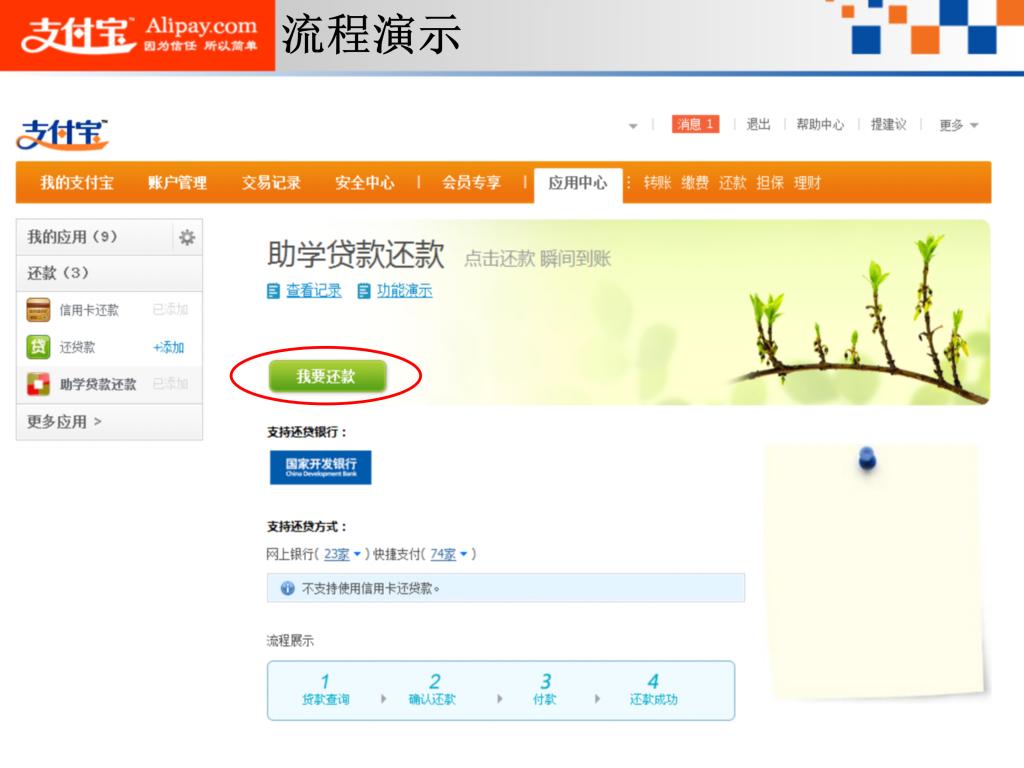Click the 查看记录 document icon
The image size is (1024, 768).
(273, 291)
